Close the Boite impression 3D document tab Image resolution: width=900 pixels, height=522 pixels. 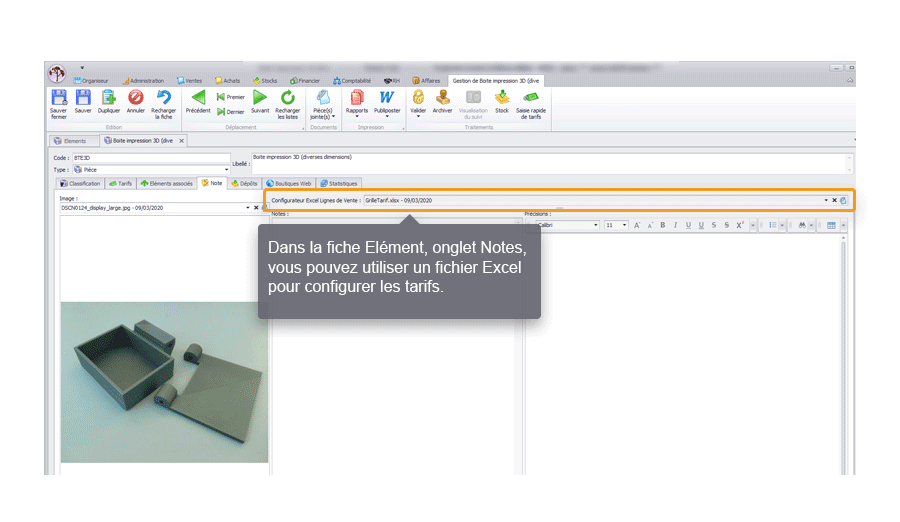[181, 141]
